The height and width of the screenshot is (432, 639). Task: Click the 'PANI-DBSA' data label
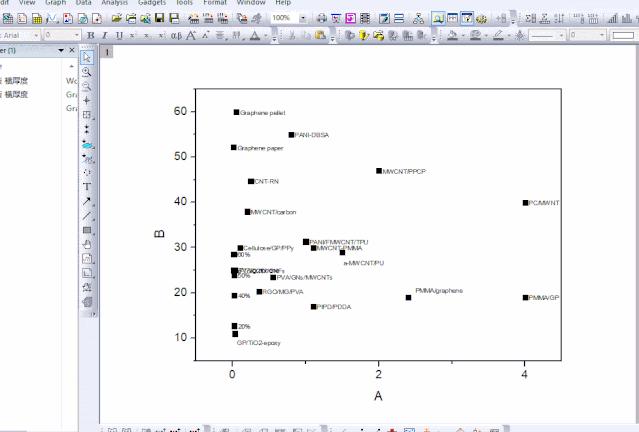coord(312,135)
